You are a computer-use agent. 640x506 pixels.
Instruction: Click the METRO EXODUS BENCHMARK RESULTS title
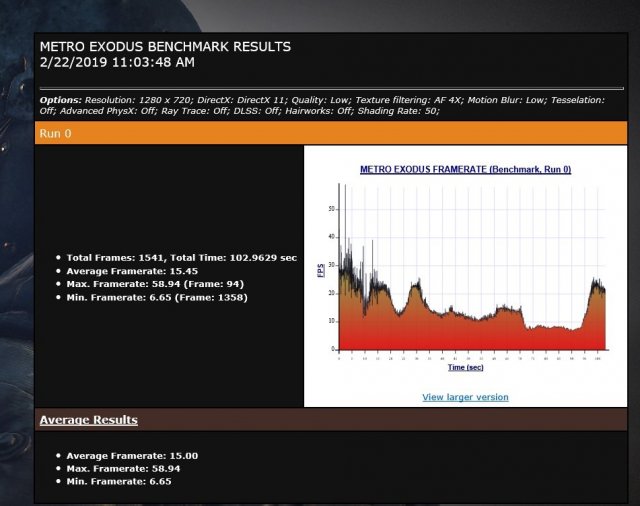pos(165,47)
